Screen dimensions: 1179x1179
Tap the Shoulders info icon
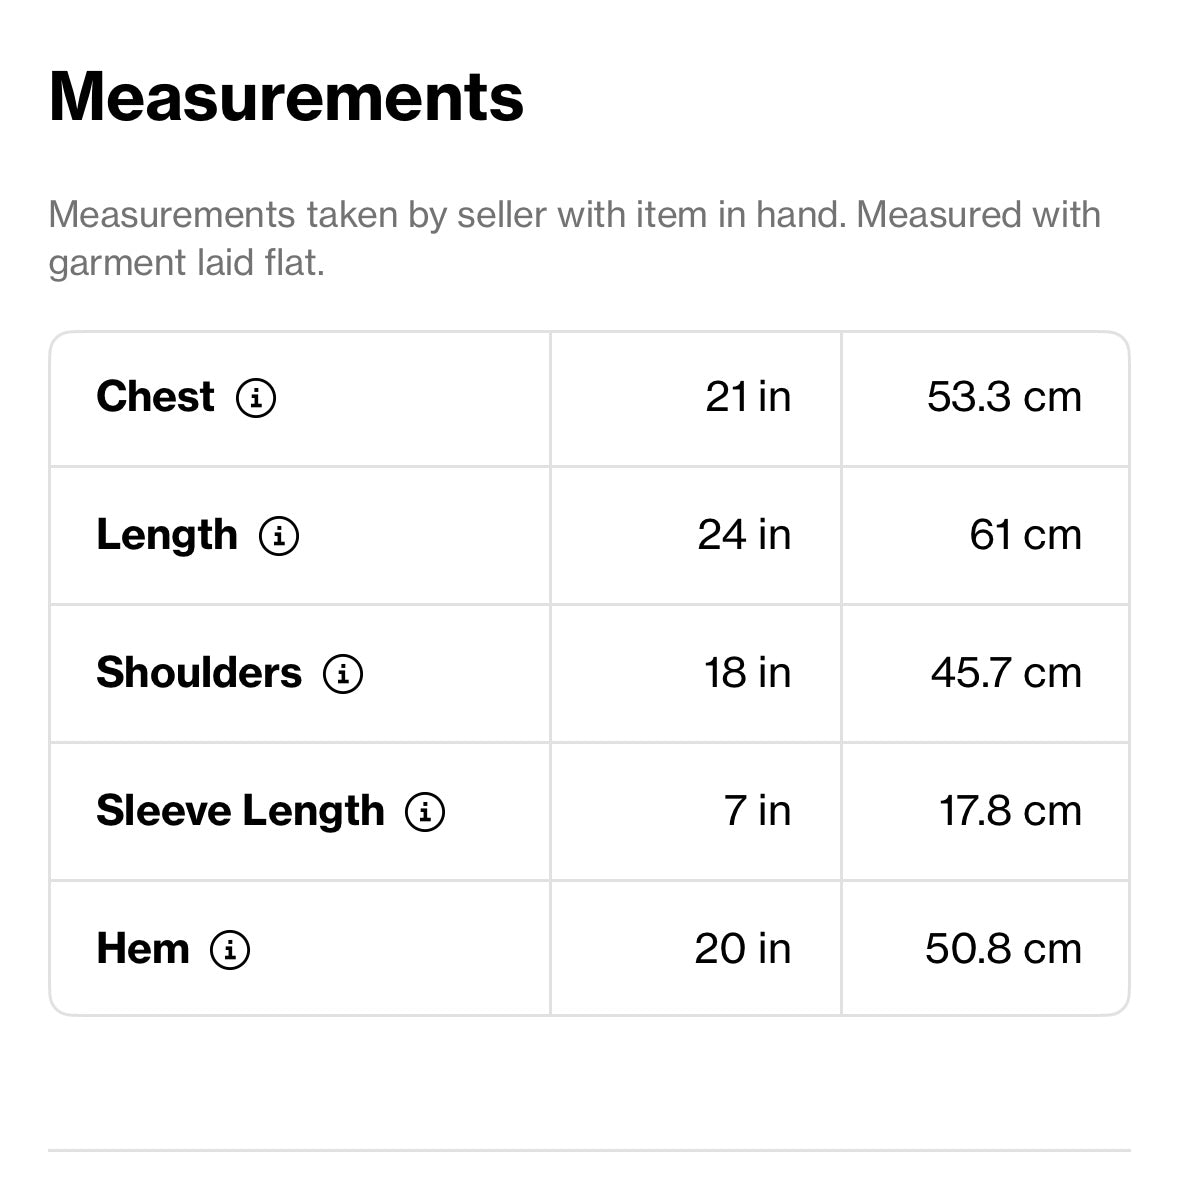click(343, 674)
